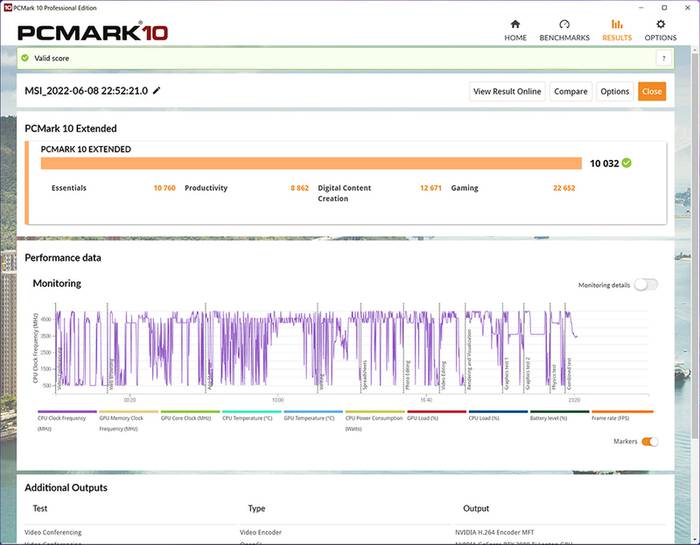Click the Physics test chart marker
The width and height of the screenshot is (700, 545).
coord(554,377)
